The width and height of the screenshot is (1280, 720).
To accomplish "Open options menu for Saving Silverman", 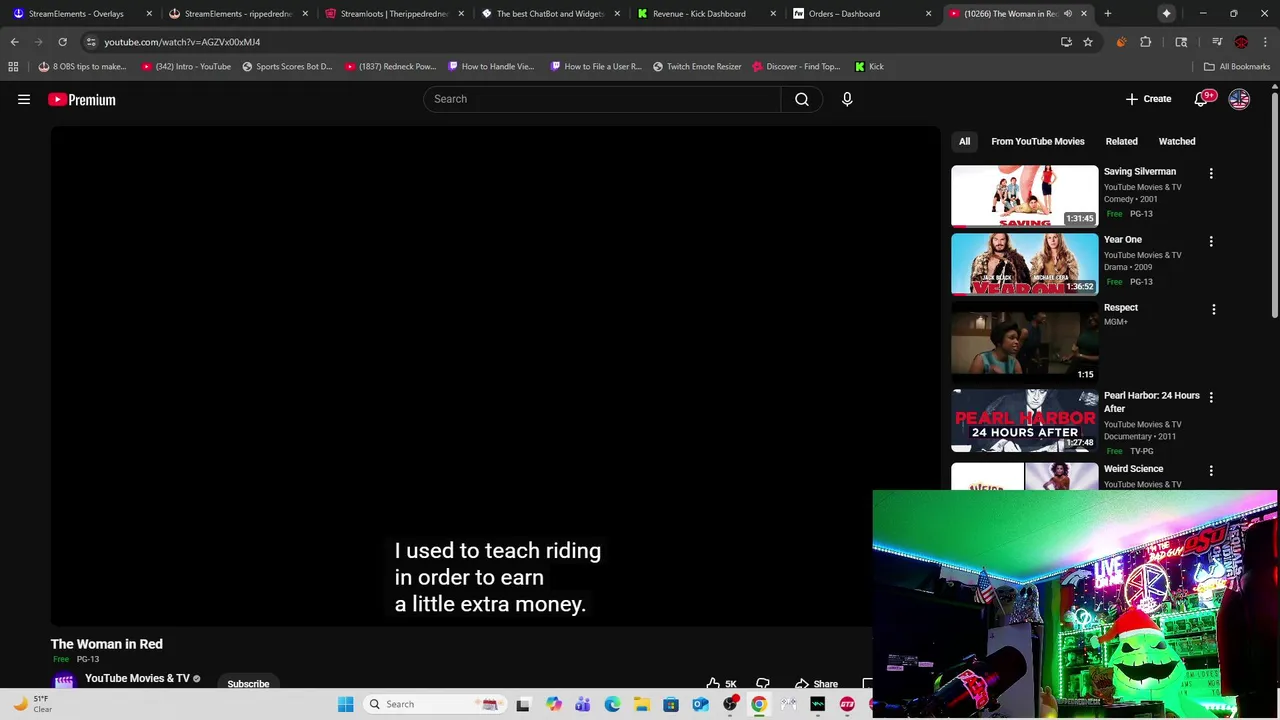I will [1211, 173].
